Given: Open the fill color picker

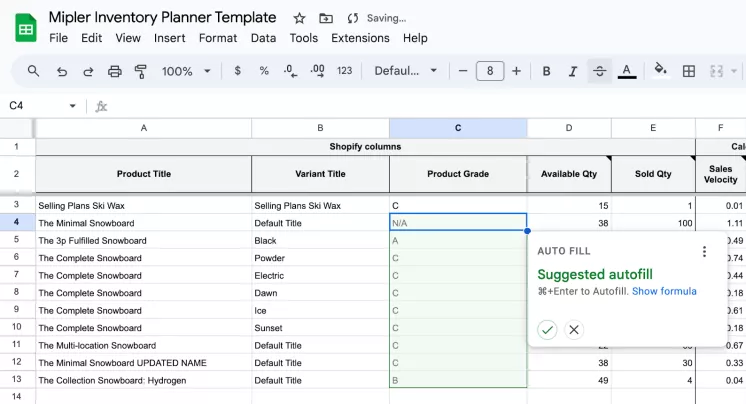Looking at the screenshot, I should point(660,71).
